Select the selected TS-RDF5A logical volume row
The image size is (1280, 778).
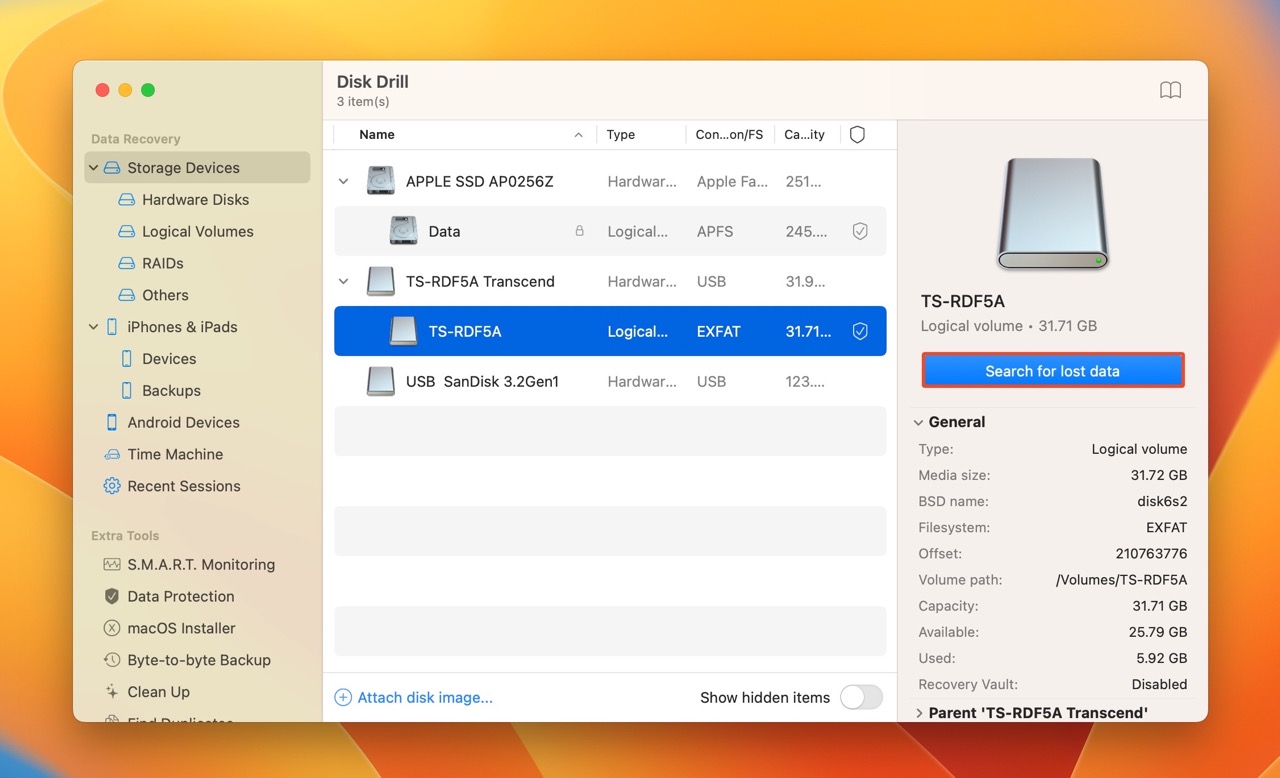[x=610, y=331]
